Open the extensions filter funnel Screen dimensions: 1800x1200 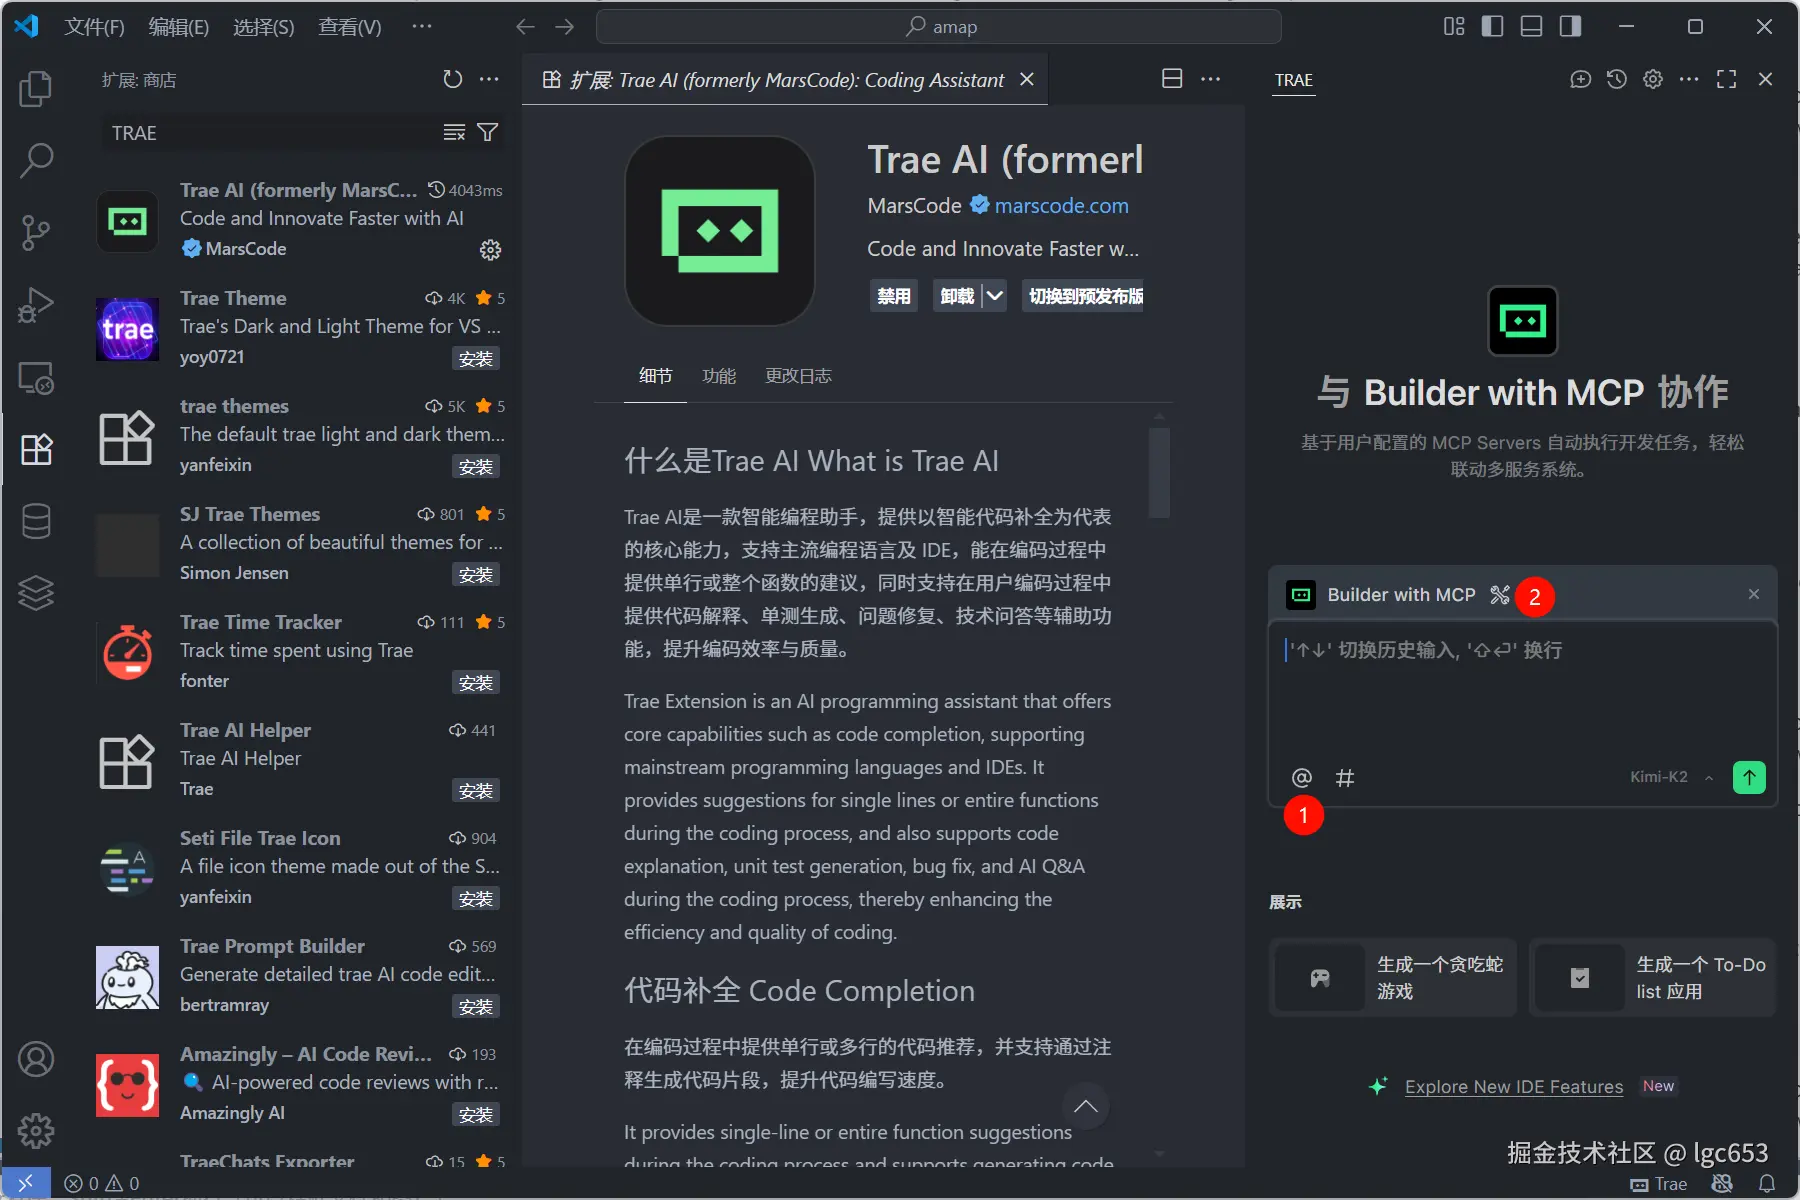coord(488,133)
